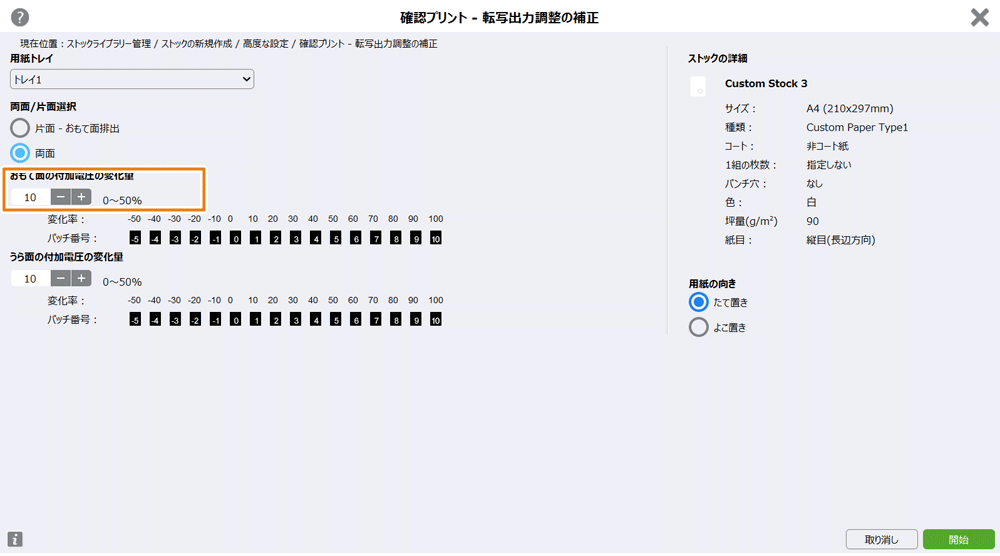Select the 両面 radio button

[x=20, y=153]
